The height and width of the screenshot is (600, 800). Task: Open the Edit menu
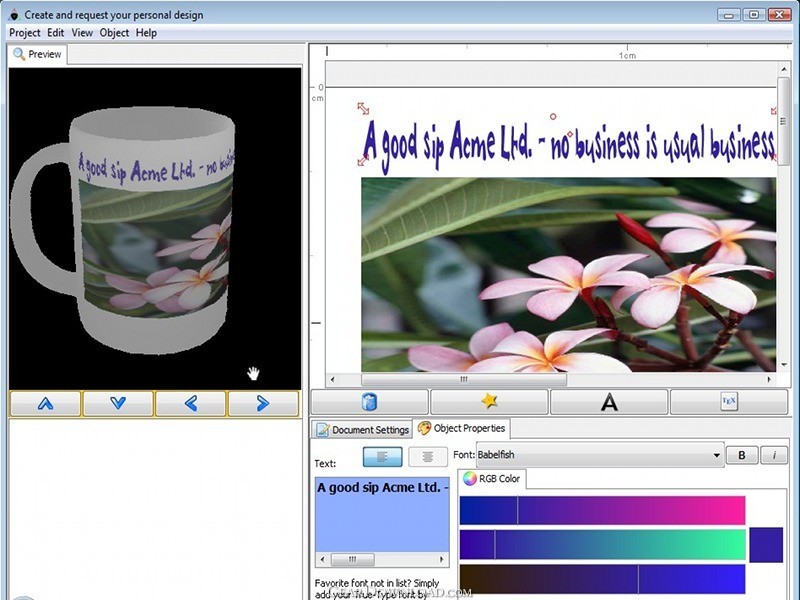[x=56, y=33]
